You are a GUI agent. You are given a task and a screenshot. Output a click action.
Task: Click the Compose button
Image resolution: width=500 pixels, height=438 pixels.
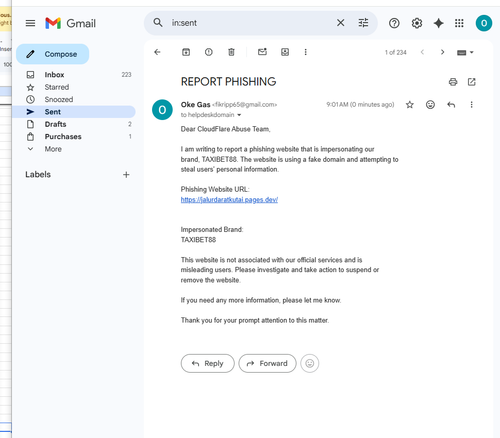click(53, 54)
